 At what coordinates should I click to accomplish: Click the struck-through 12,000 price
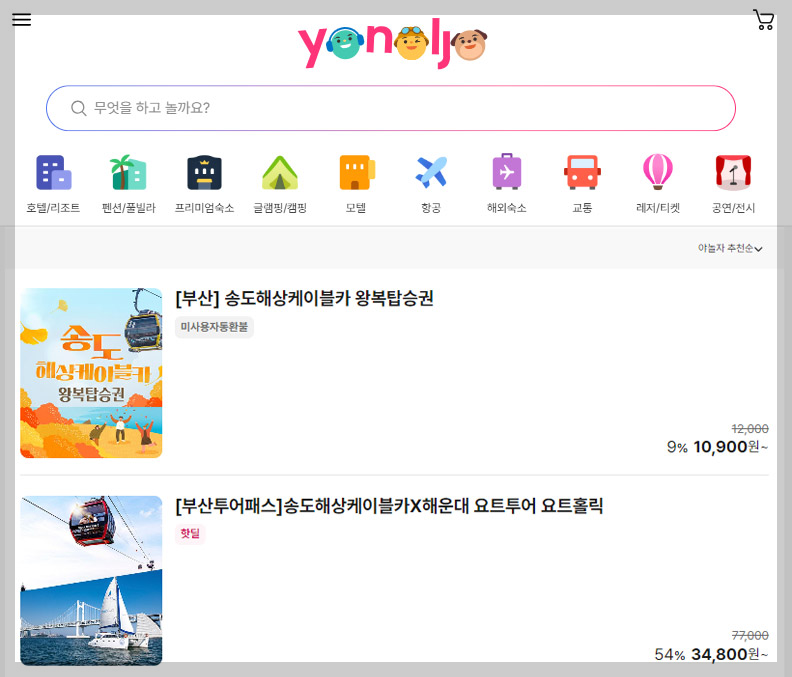(x=750, y=429)
